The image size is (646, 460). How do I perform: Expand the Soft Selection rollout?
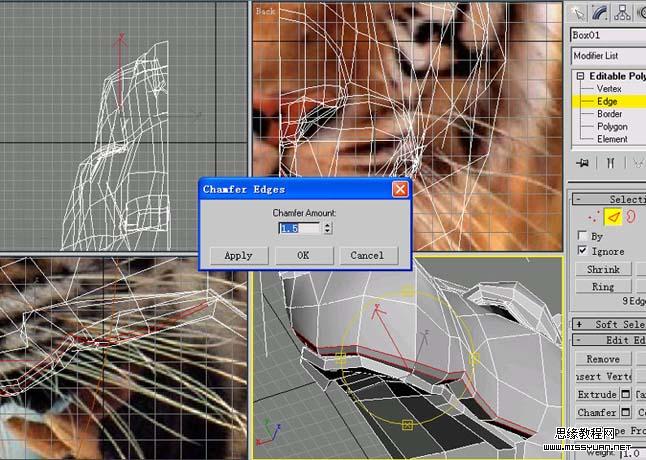(x=609, y=325)
